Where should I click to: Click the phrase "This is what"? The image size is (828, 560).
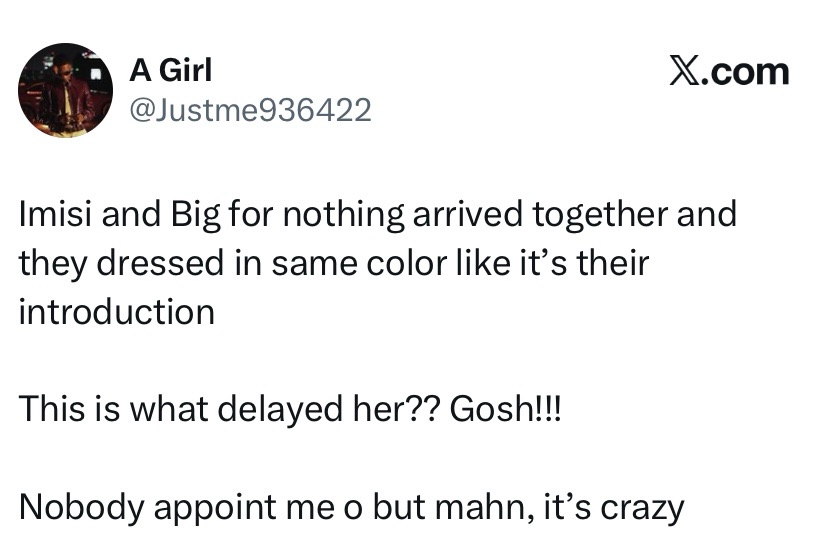pos(107,409)
